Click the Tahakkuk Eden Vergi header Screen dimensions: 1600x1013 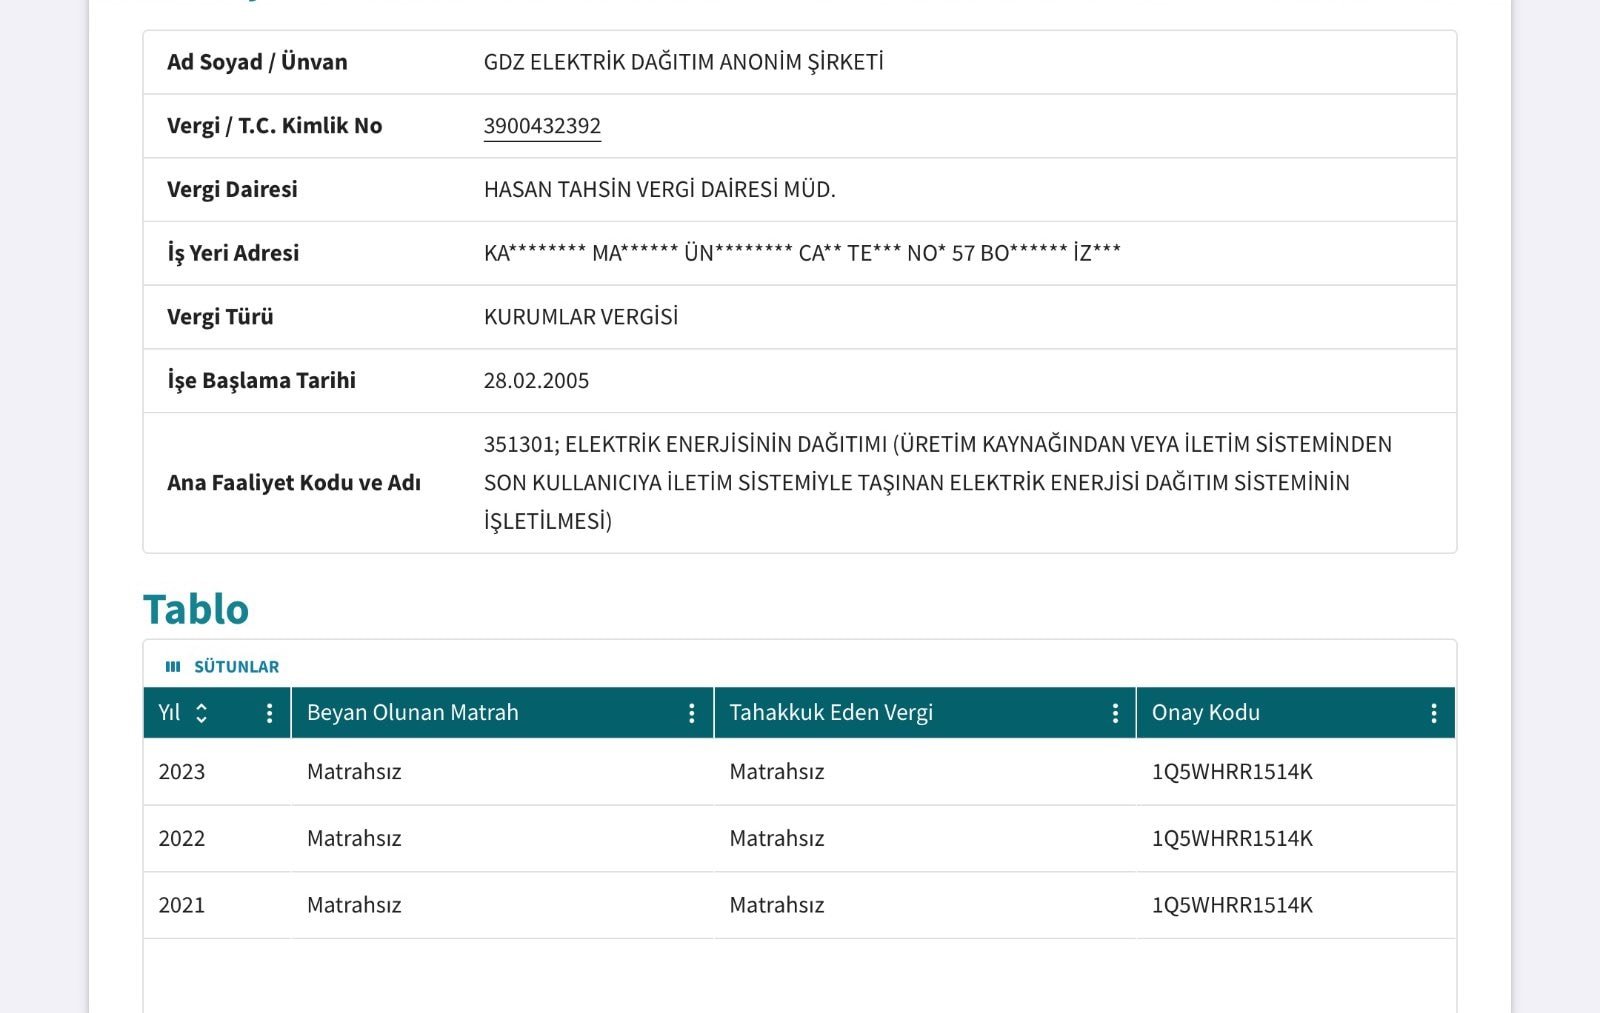tap(925, 712)
